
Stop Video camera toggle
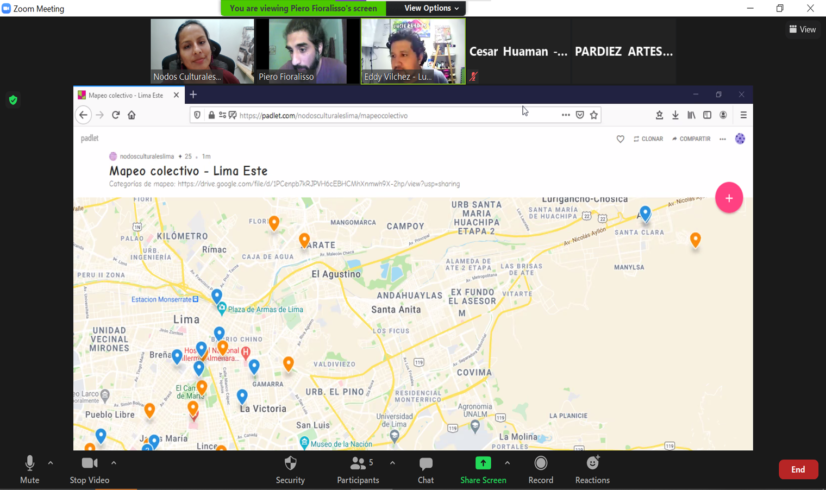pyautogui.click(x=90, y=464)
